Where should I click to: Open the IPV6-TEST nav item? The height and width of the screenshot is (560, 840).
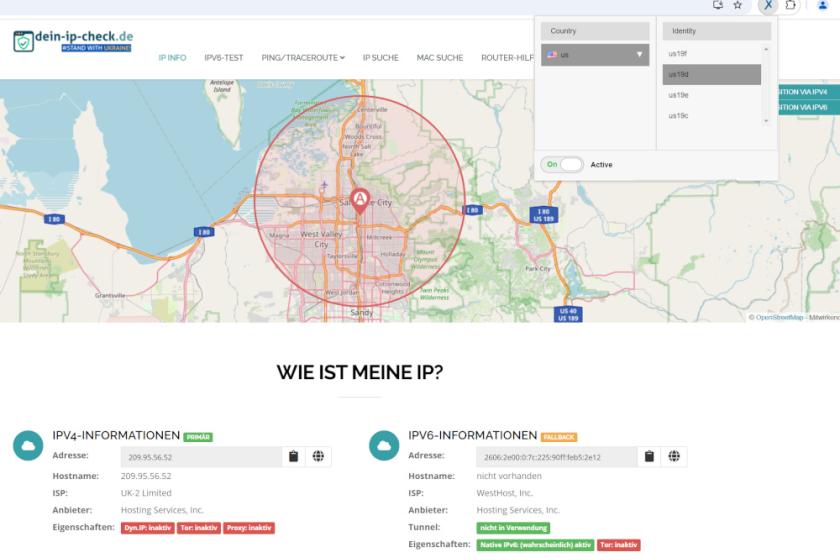[x=223, y=58]
